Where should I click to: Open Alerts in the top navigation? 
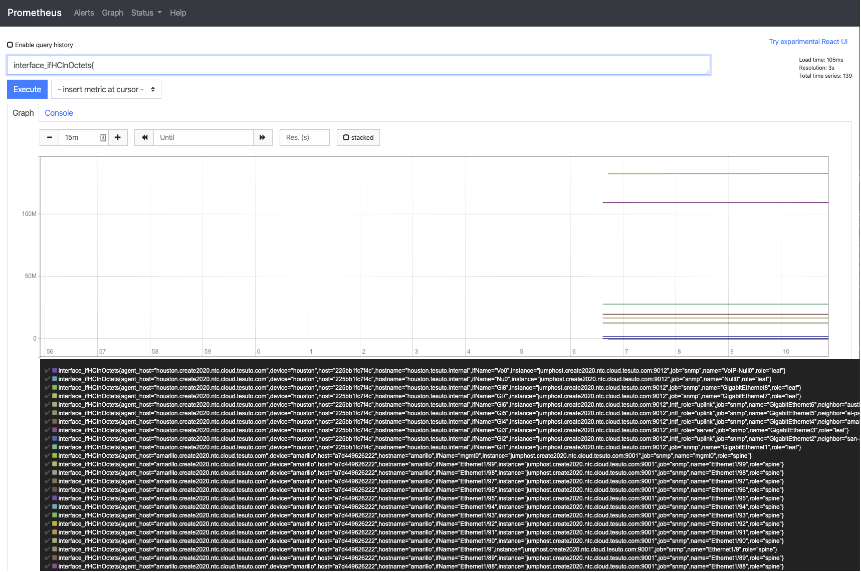pyautogui.click(x=84, y=13)
